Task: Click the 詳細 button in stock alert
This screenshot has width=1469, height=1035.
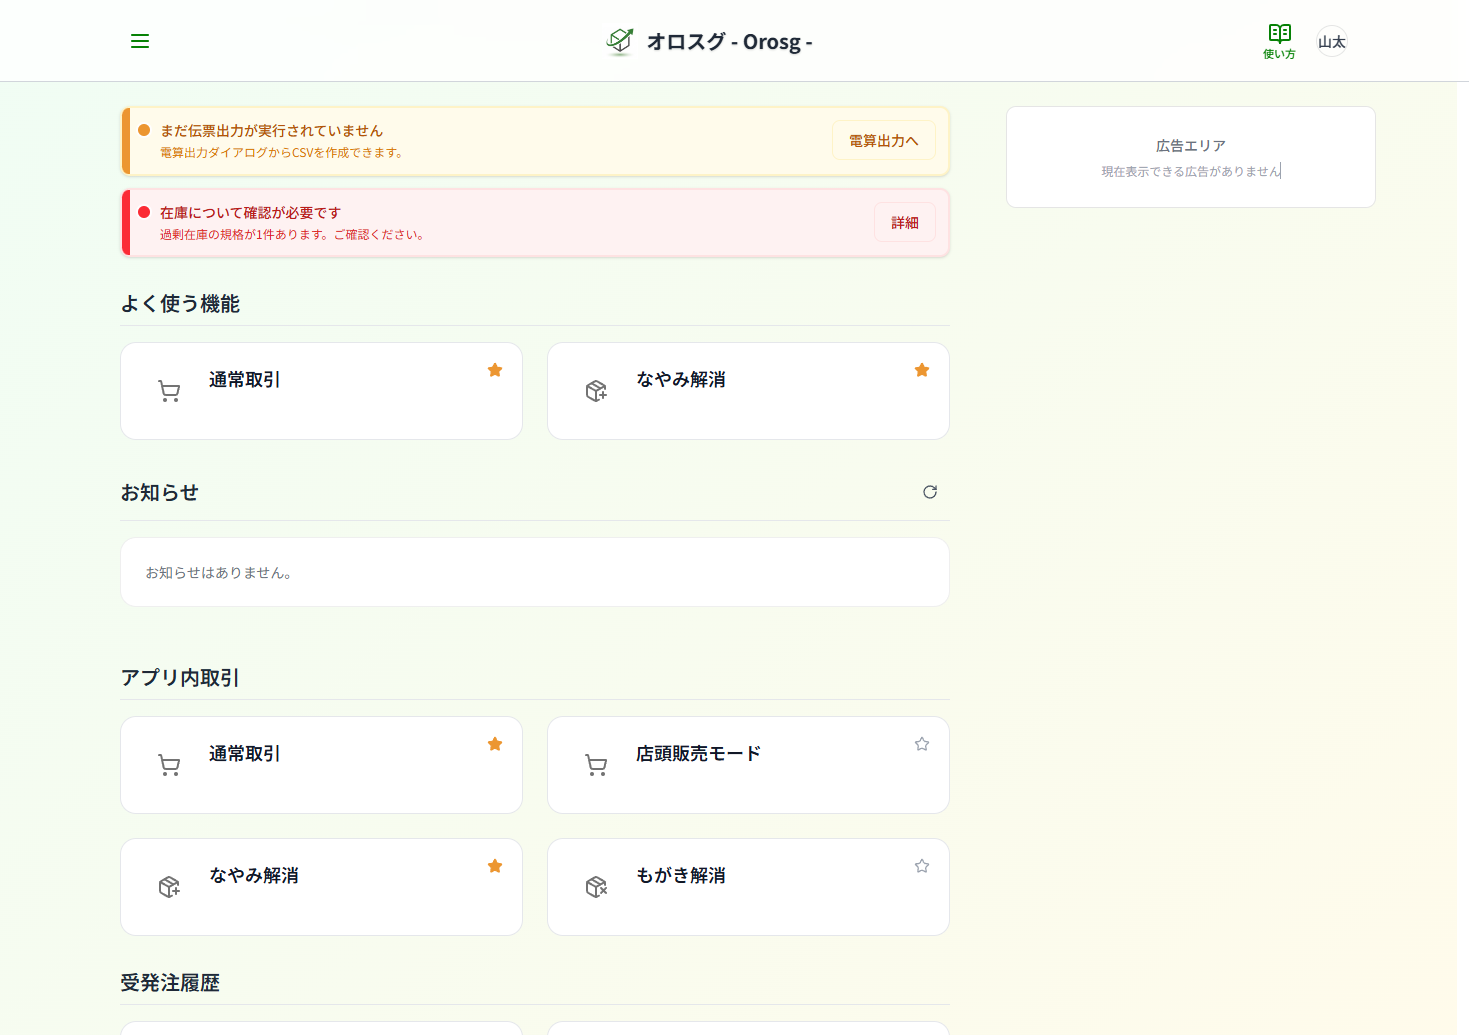Action: tap(904, 223)
